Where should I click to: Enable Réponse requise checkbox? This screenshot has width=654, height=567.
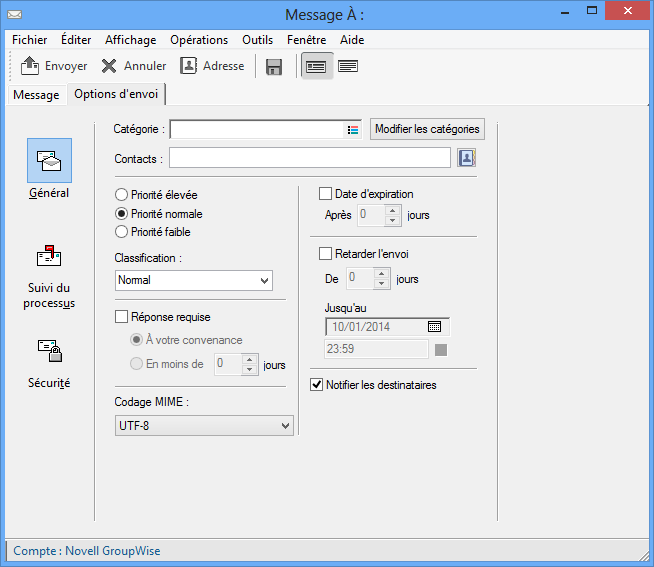(121, 317)
